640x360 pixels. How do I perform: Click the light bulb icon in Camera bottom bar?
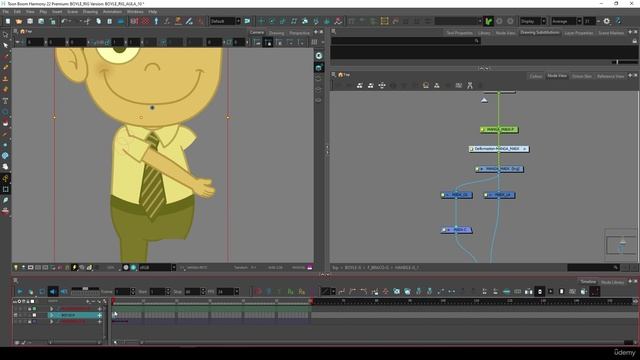tap(16, 268)
